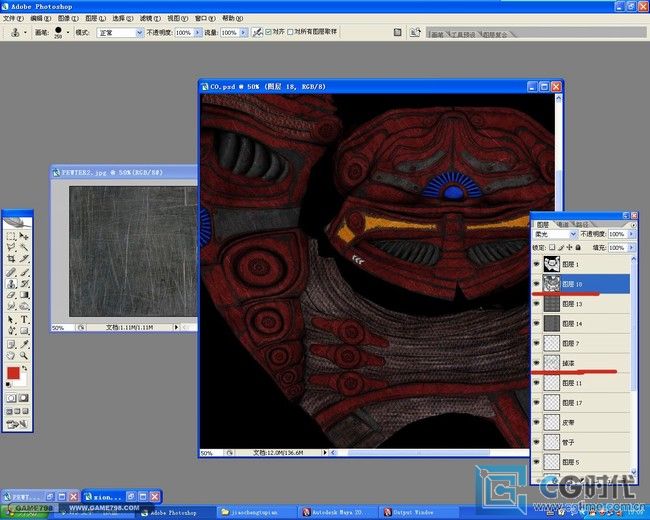Select layer 图层 13 thumbnail

click(551, 304)
